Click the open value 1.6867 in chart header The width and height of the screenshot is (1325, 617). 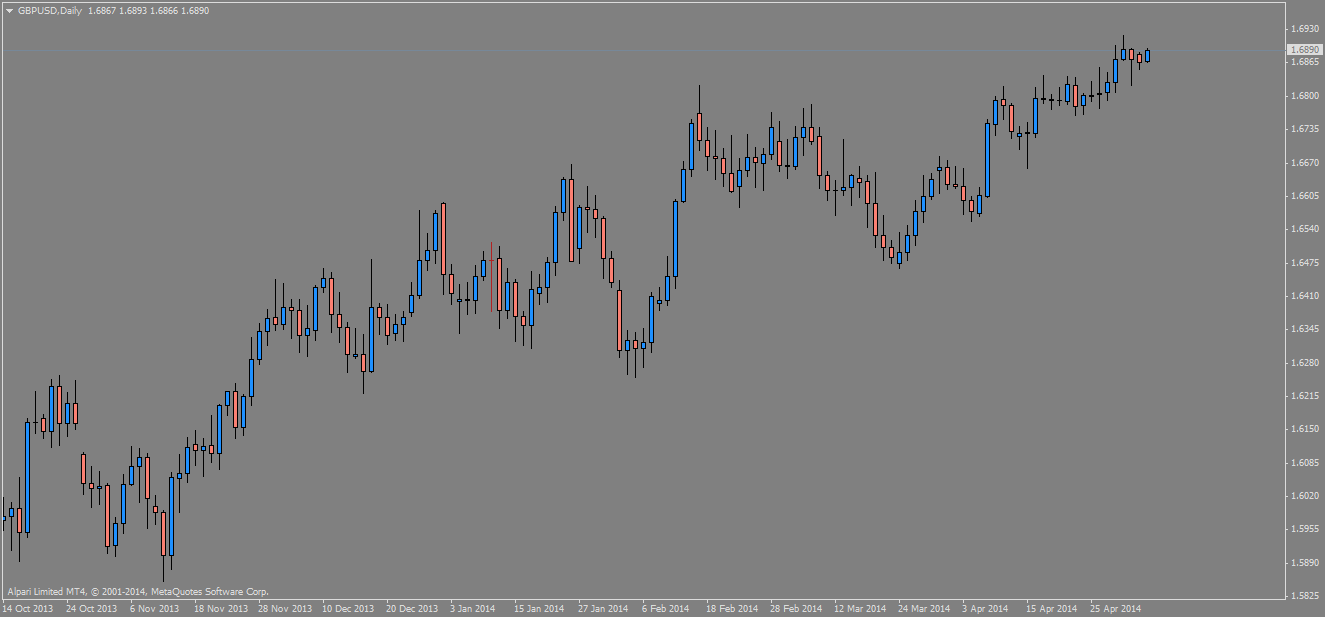102,10
